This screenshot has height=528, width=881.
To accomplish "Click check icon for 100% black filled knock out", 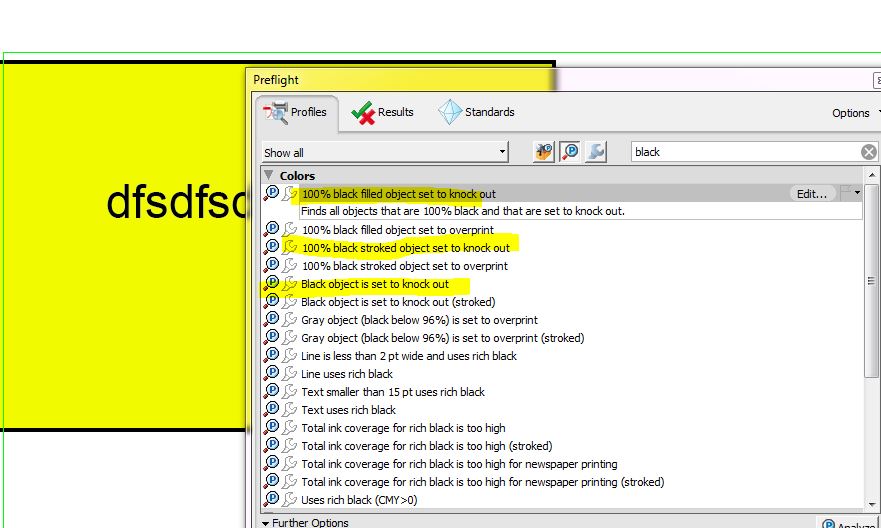I will coord(271,193).
